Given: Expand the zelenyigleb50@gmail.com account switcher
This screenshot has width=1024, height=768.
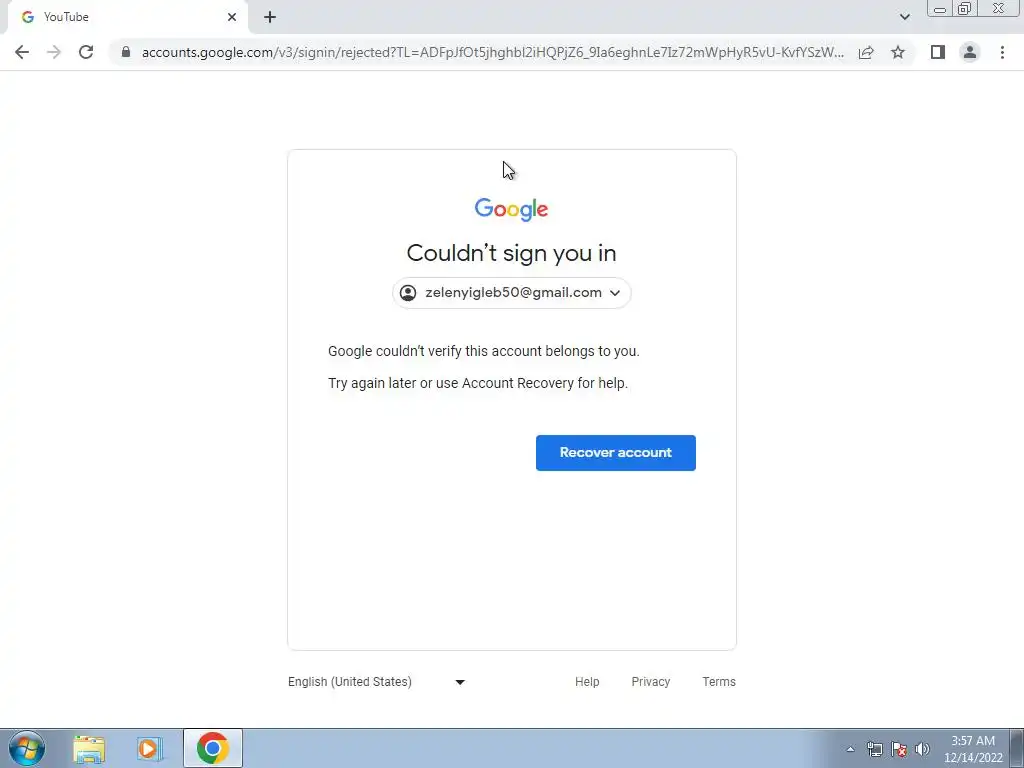Looking at the screenshot, I should click(x=511, y=293).
